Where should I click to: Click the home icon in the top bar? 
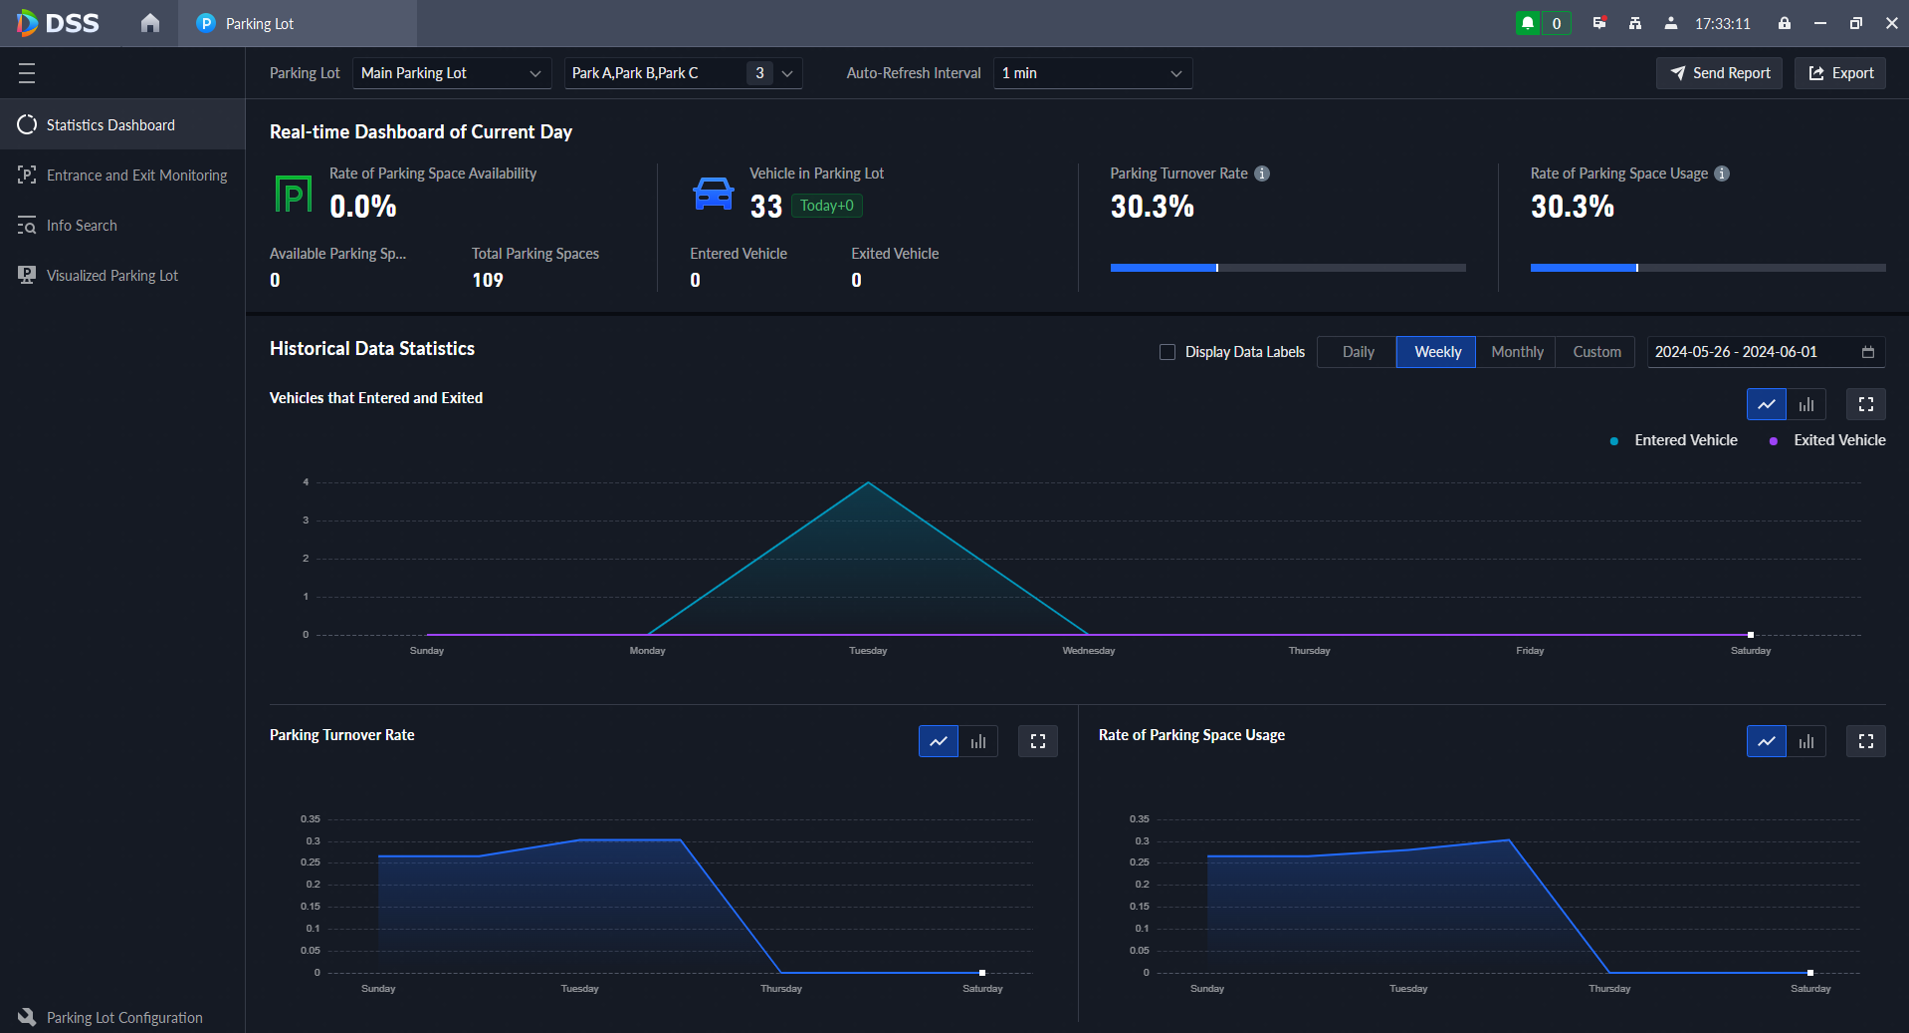click(x=150, y=23)
